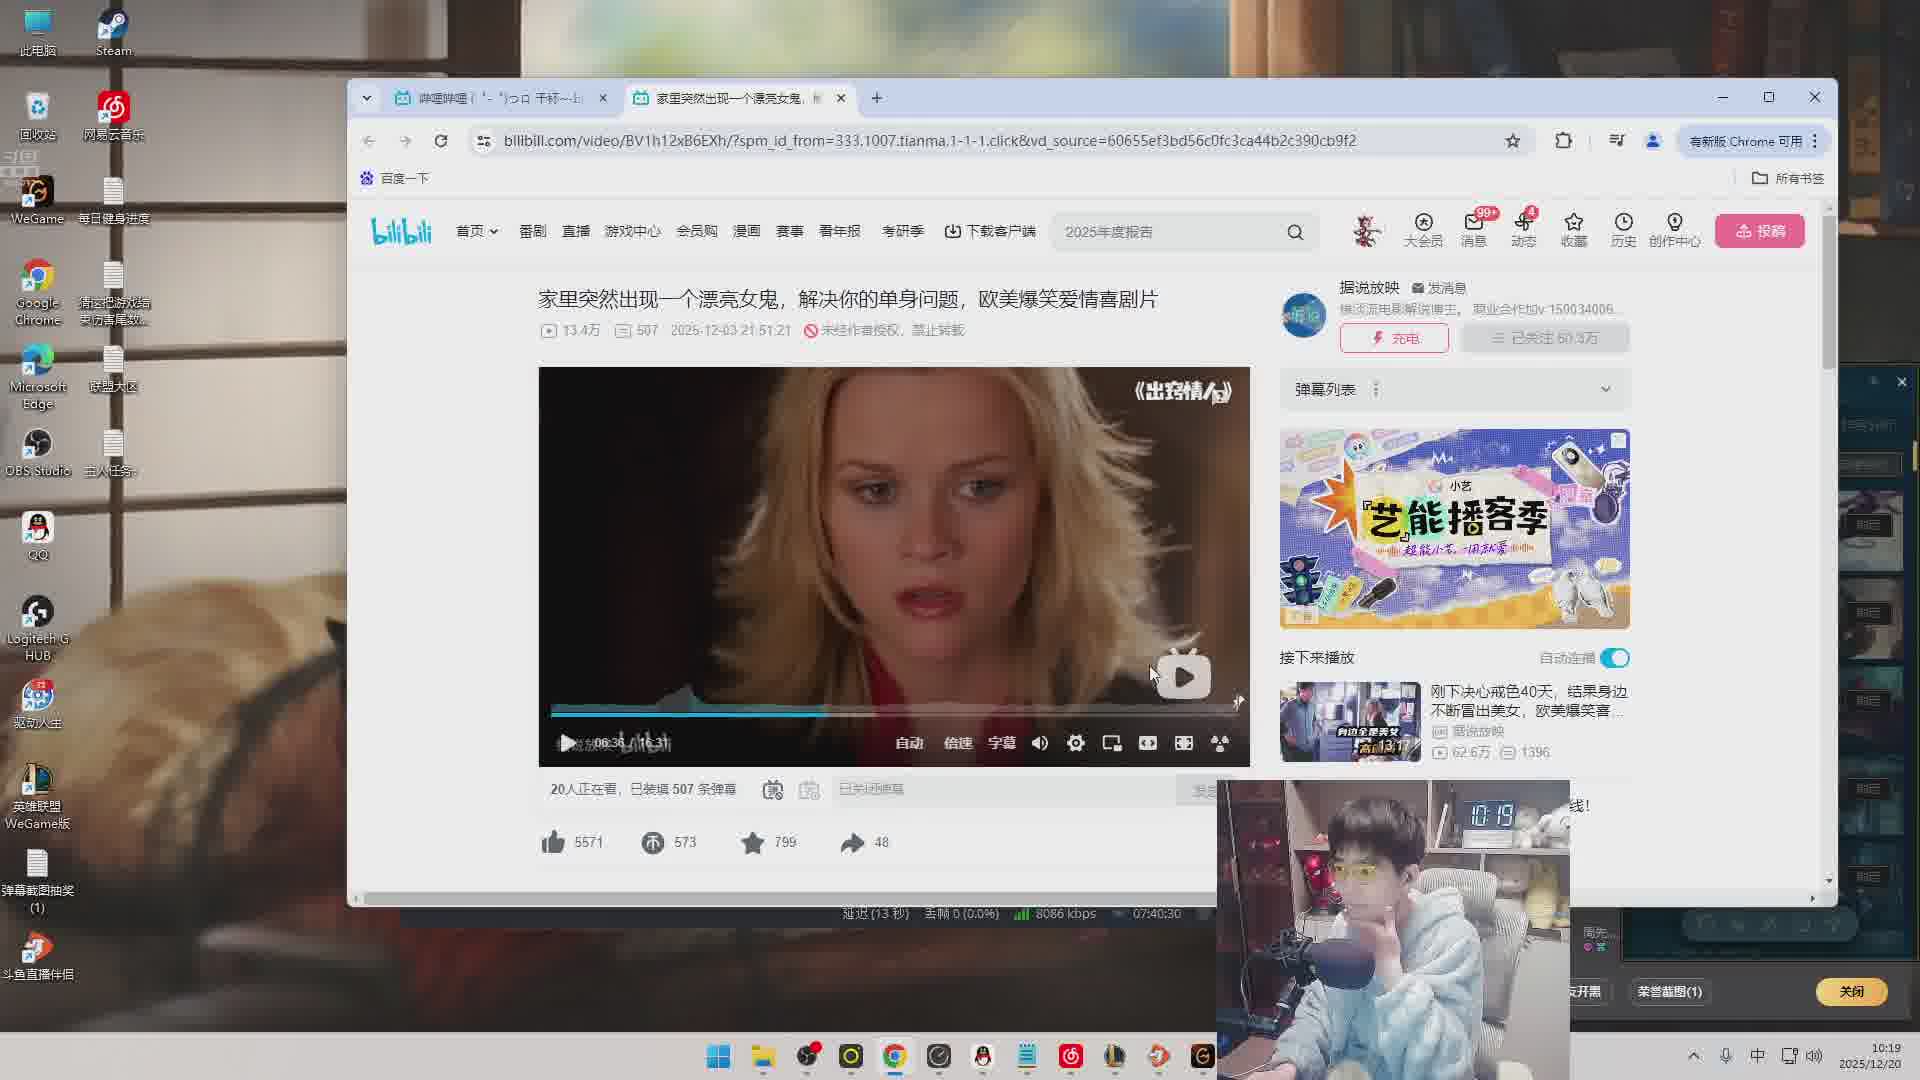Like the video with thumbs-up icon
This screenshot has width=1920, height=1080.
[x=553, y=842]
